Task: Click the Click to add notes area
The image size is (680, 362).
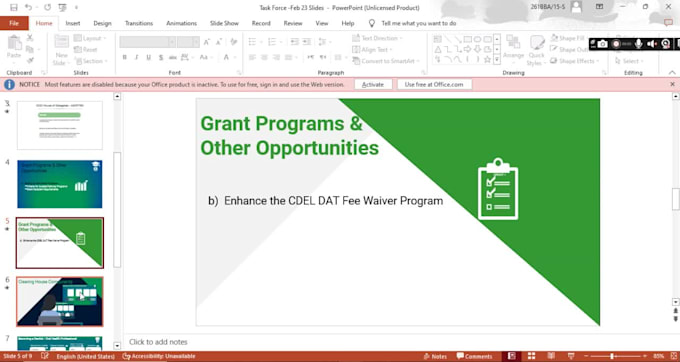Action: [x=158, y=342]
